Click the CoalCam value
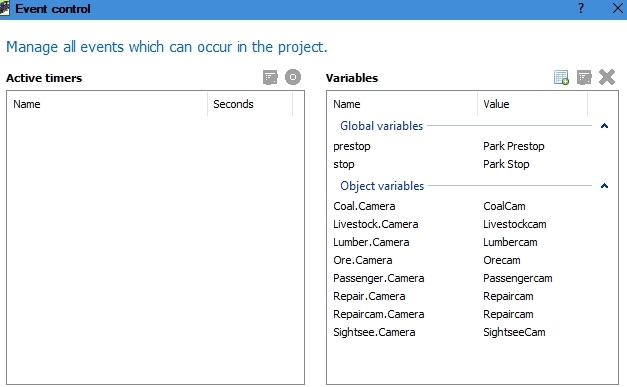This screenshot has width=627, height=387. 504,206
